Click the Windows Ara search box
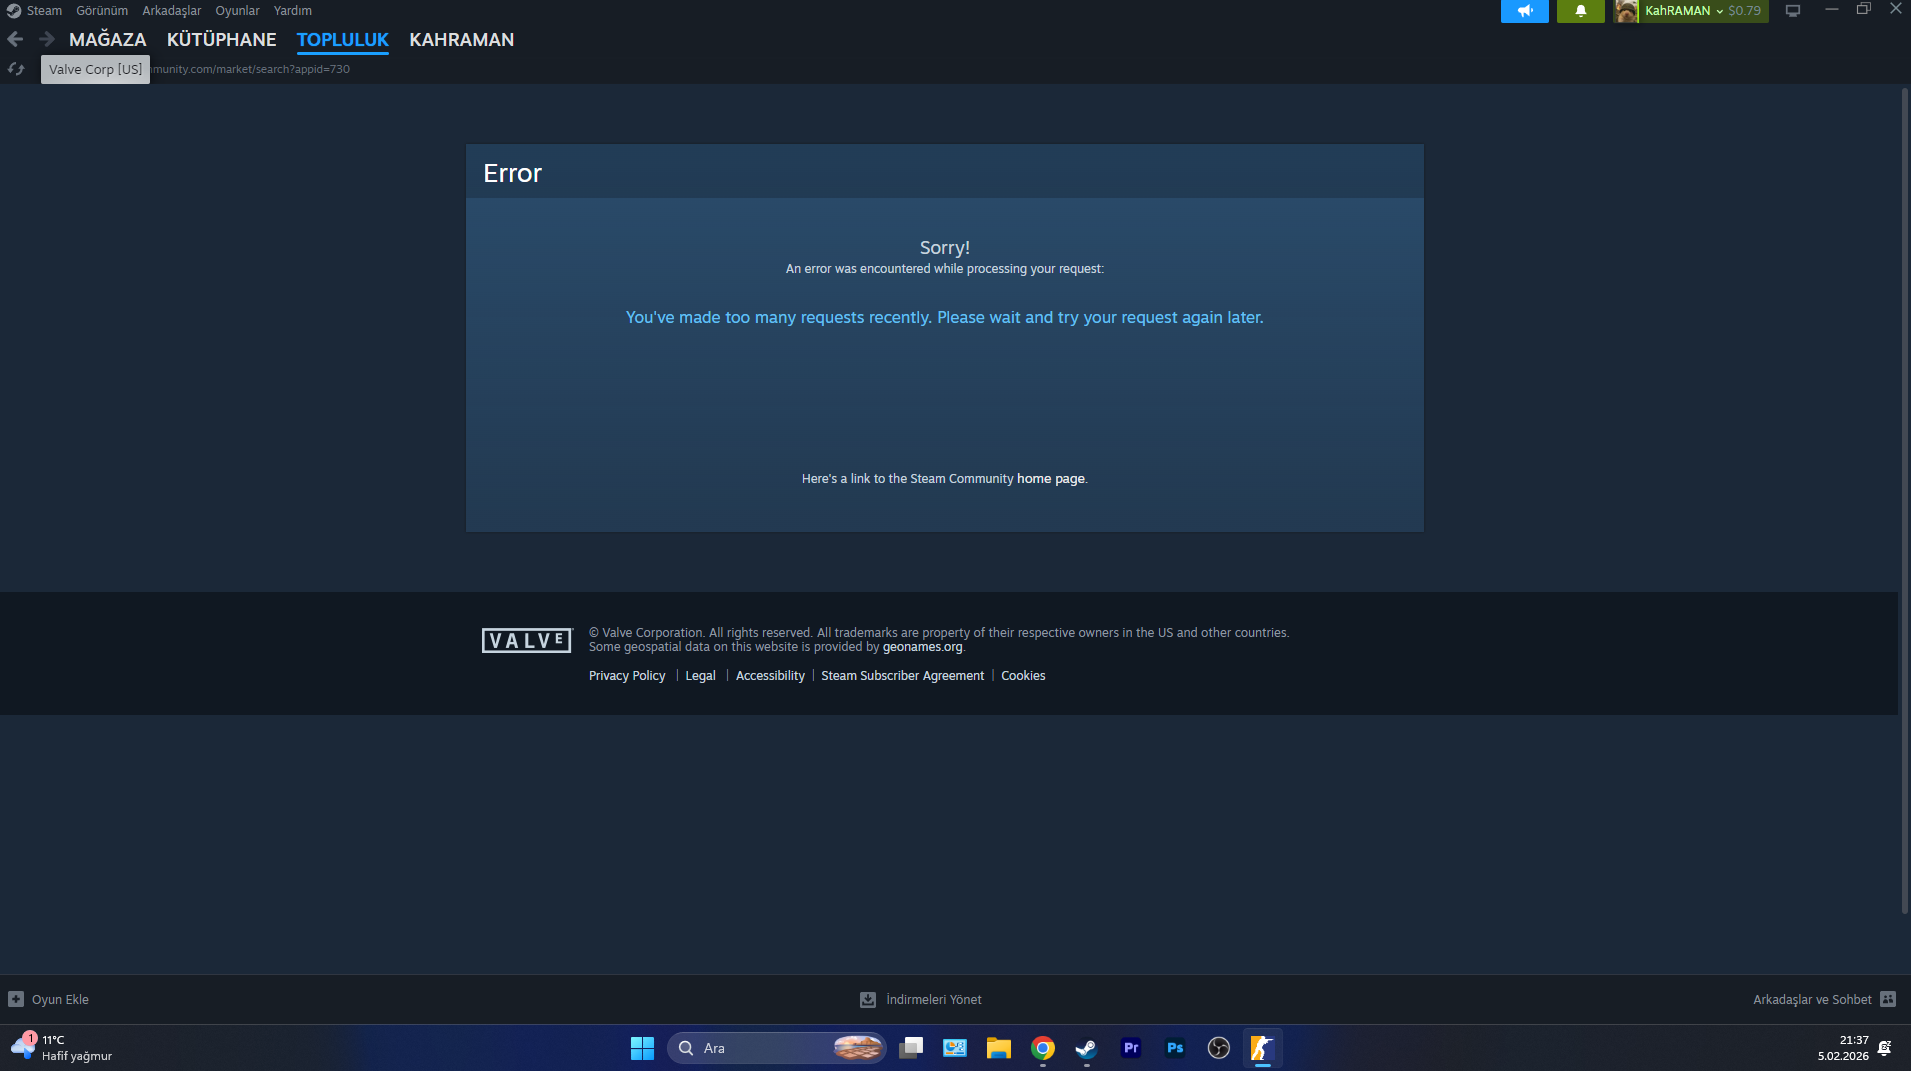This screenshot has height=1071, width=1911. tap(776, 1048)
